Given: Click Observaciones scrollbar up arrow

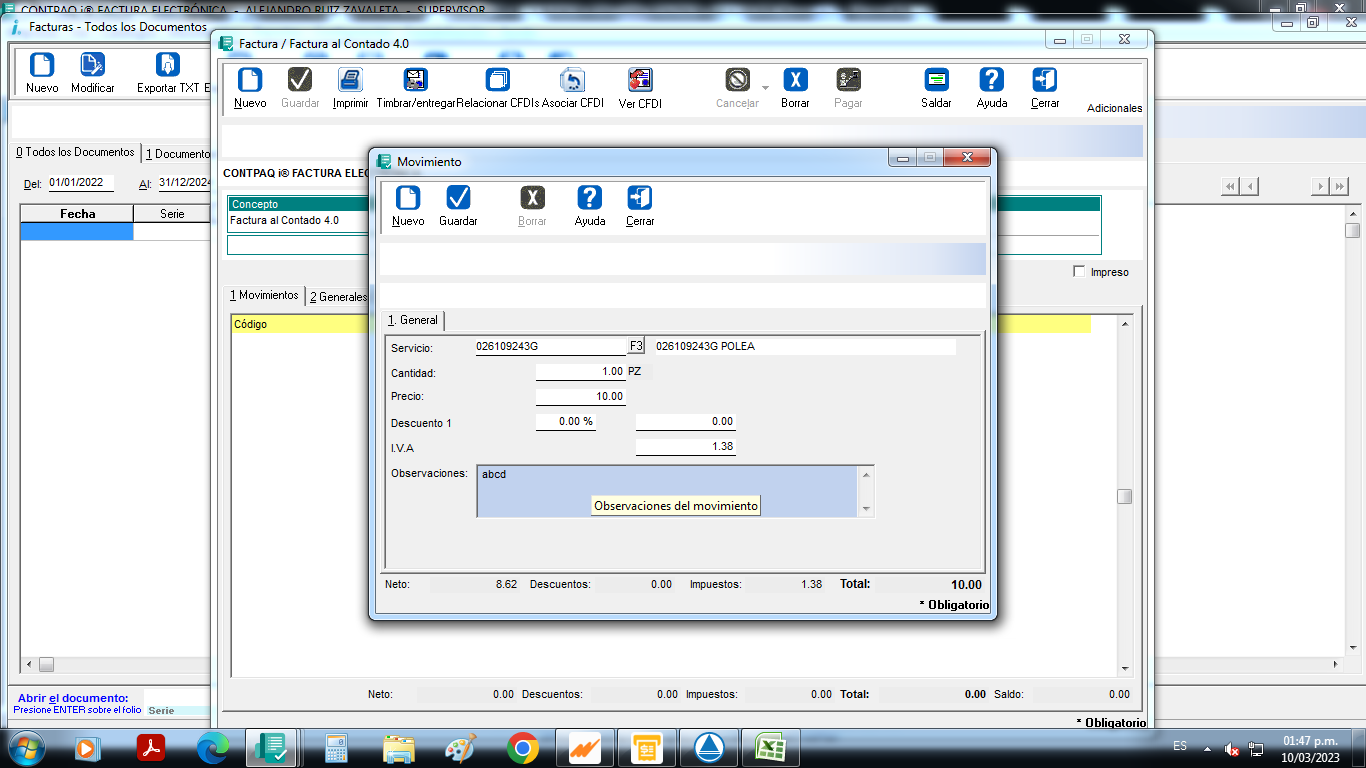Looking at the screenshot, I should coord(866,474).
